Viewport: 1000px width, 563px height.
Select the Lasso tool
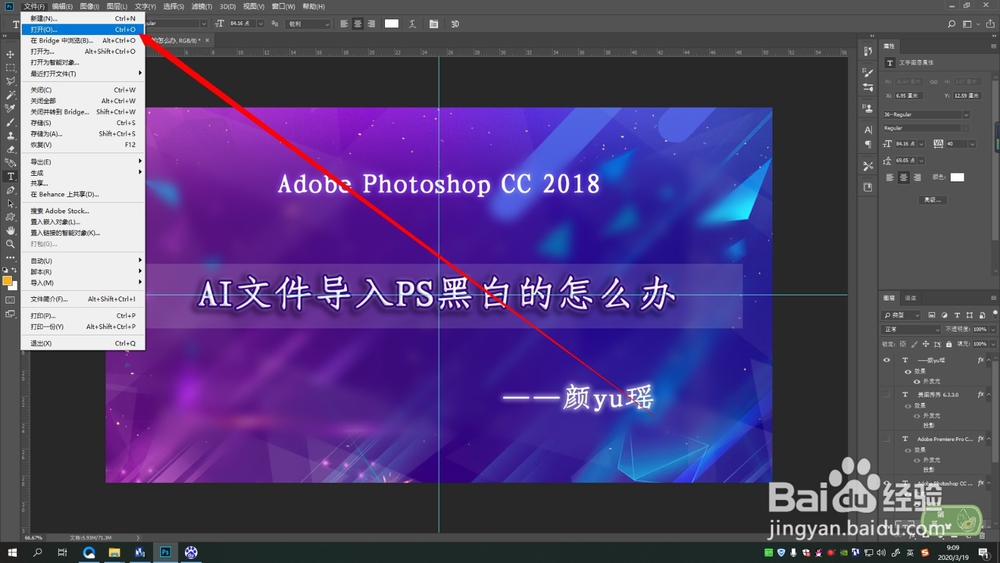(x=10, y=81)
